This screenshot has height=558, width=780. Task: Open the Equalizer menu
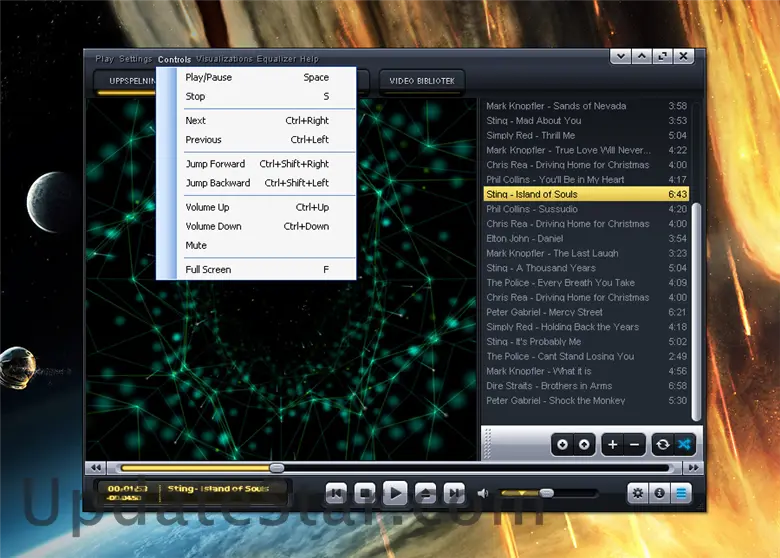pyautogui.click(x=277, y=59)
